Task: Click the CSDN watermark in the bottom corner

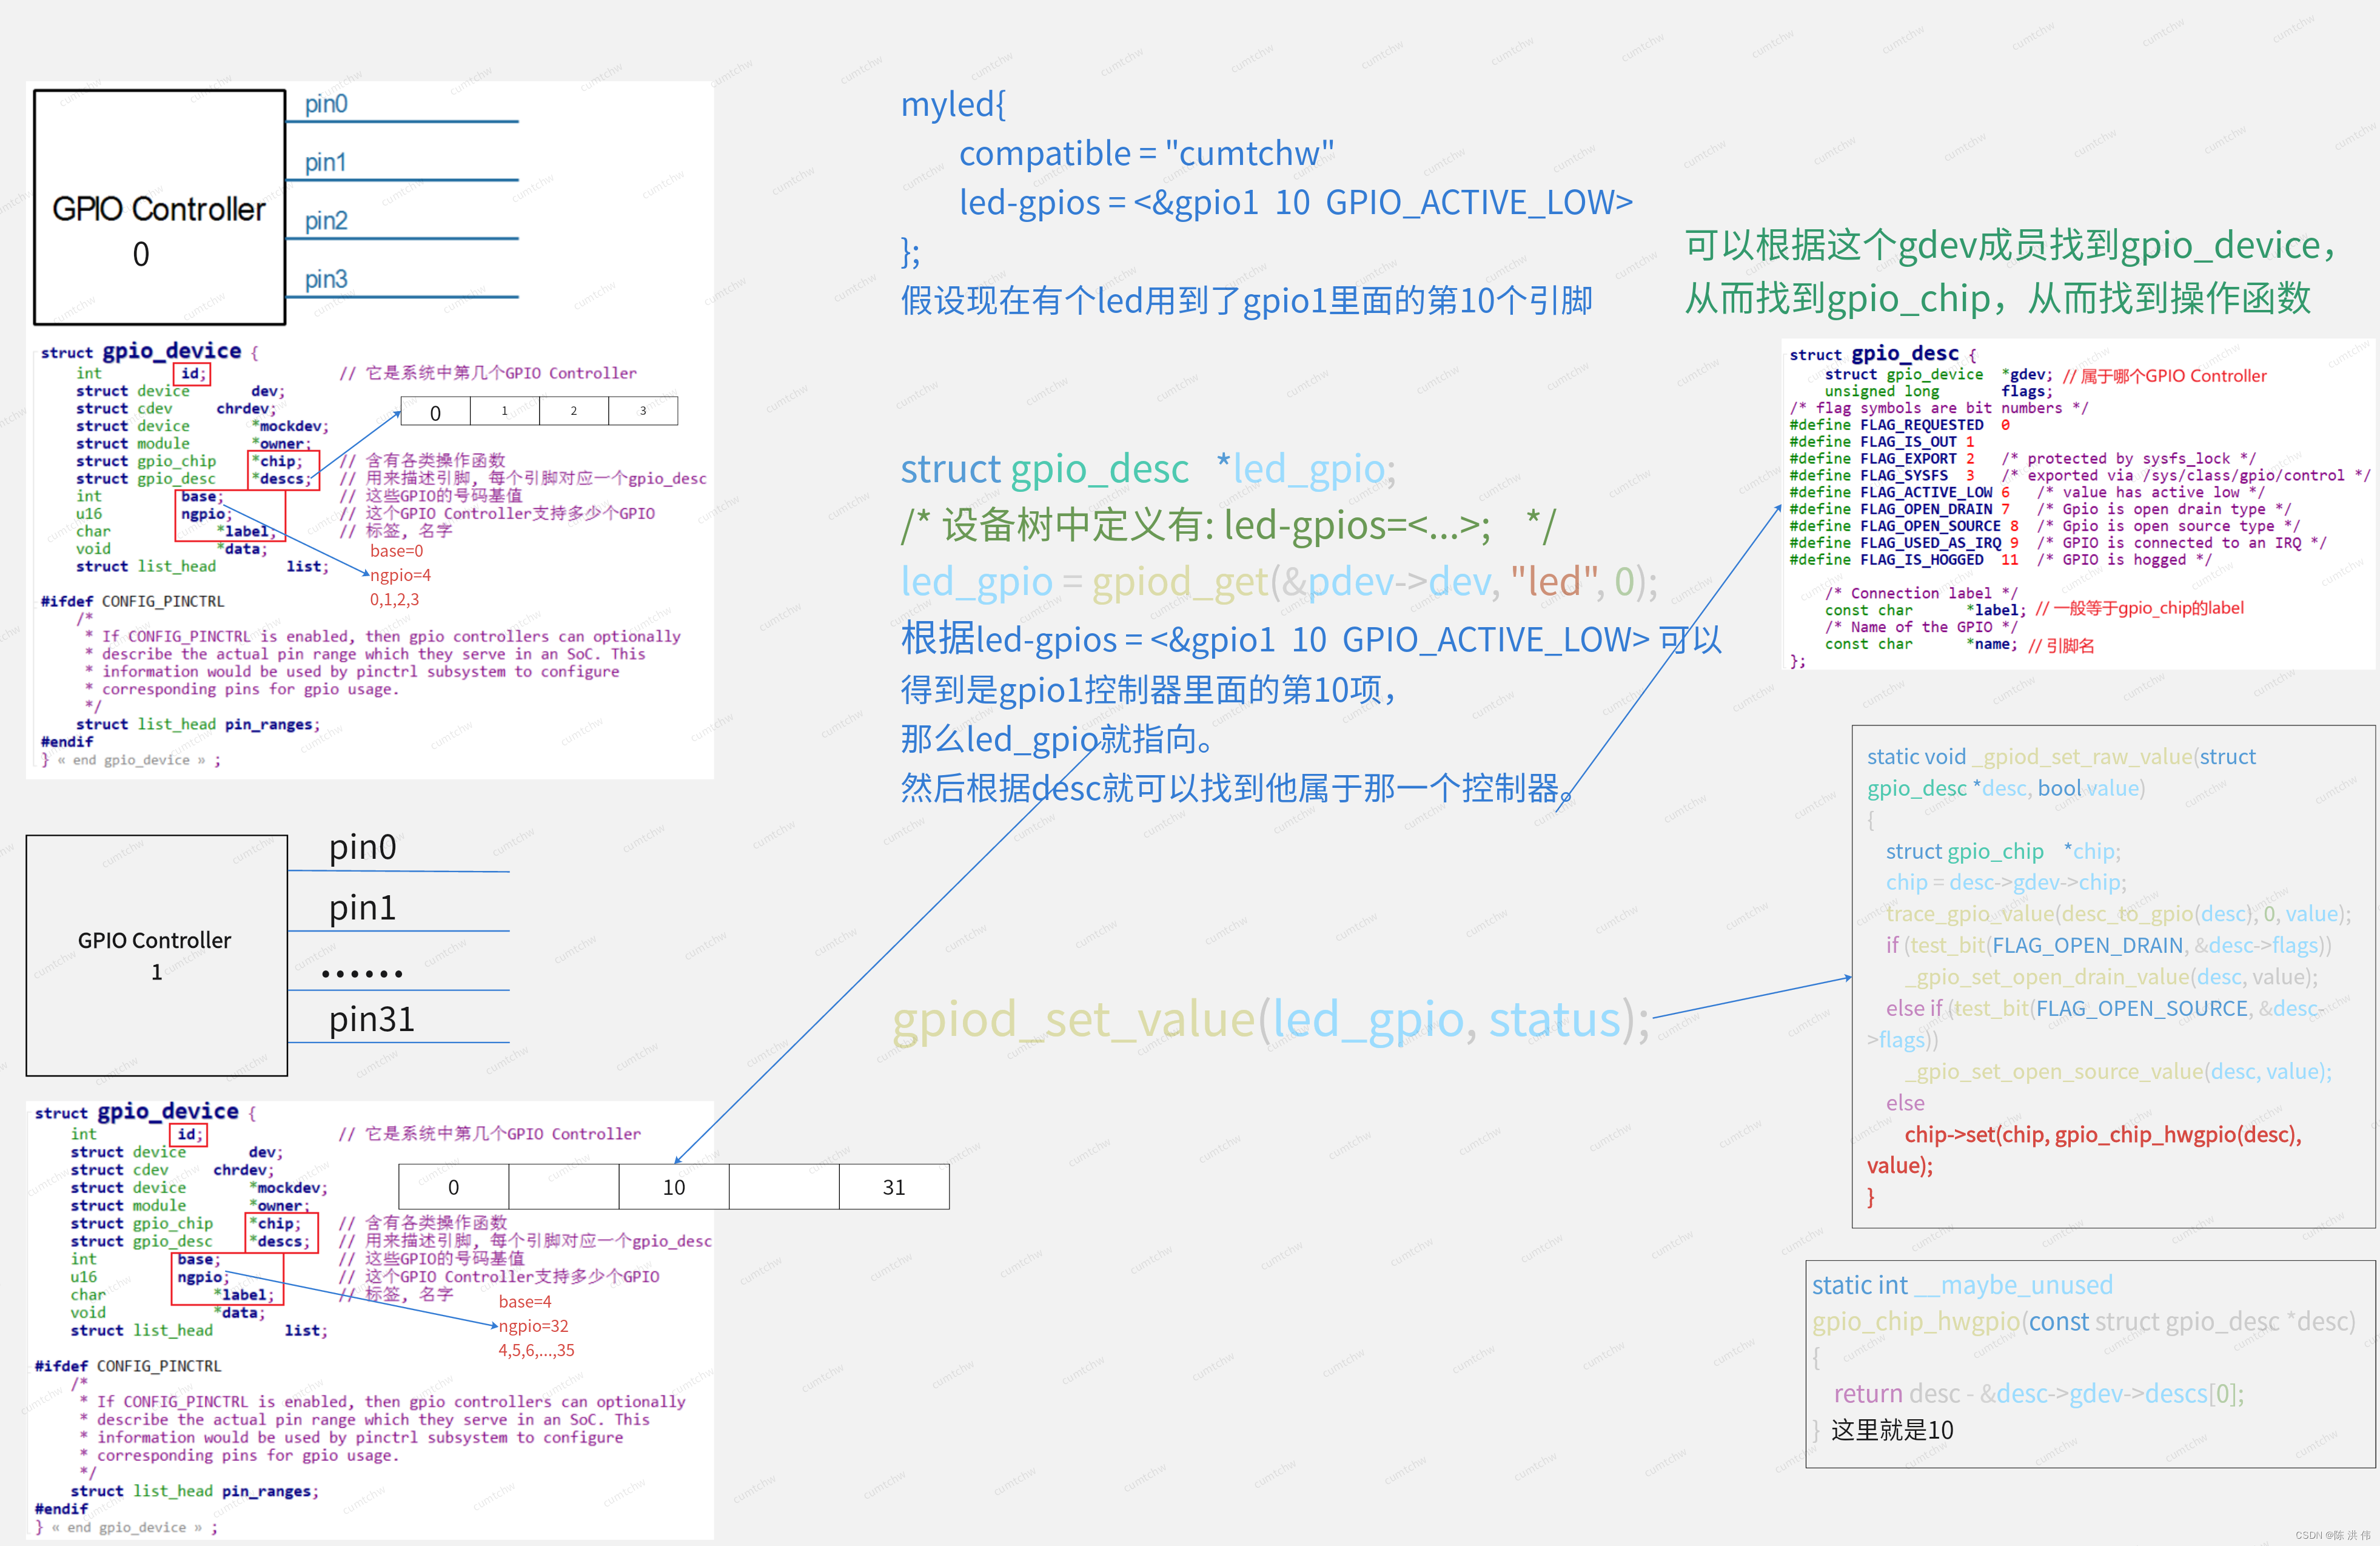Action: 2332,1535
